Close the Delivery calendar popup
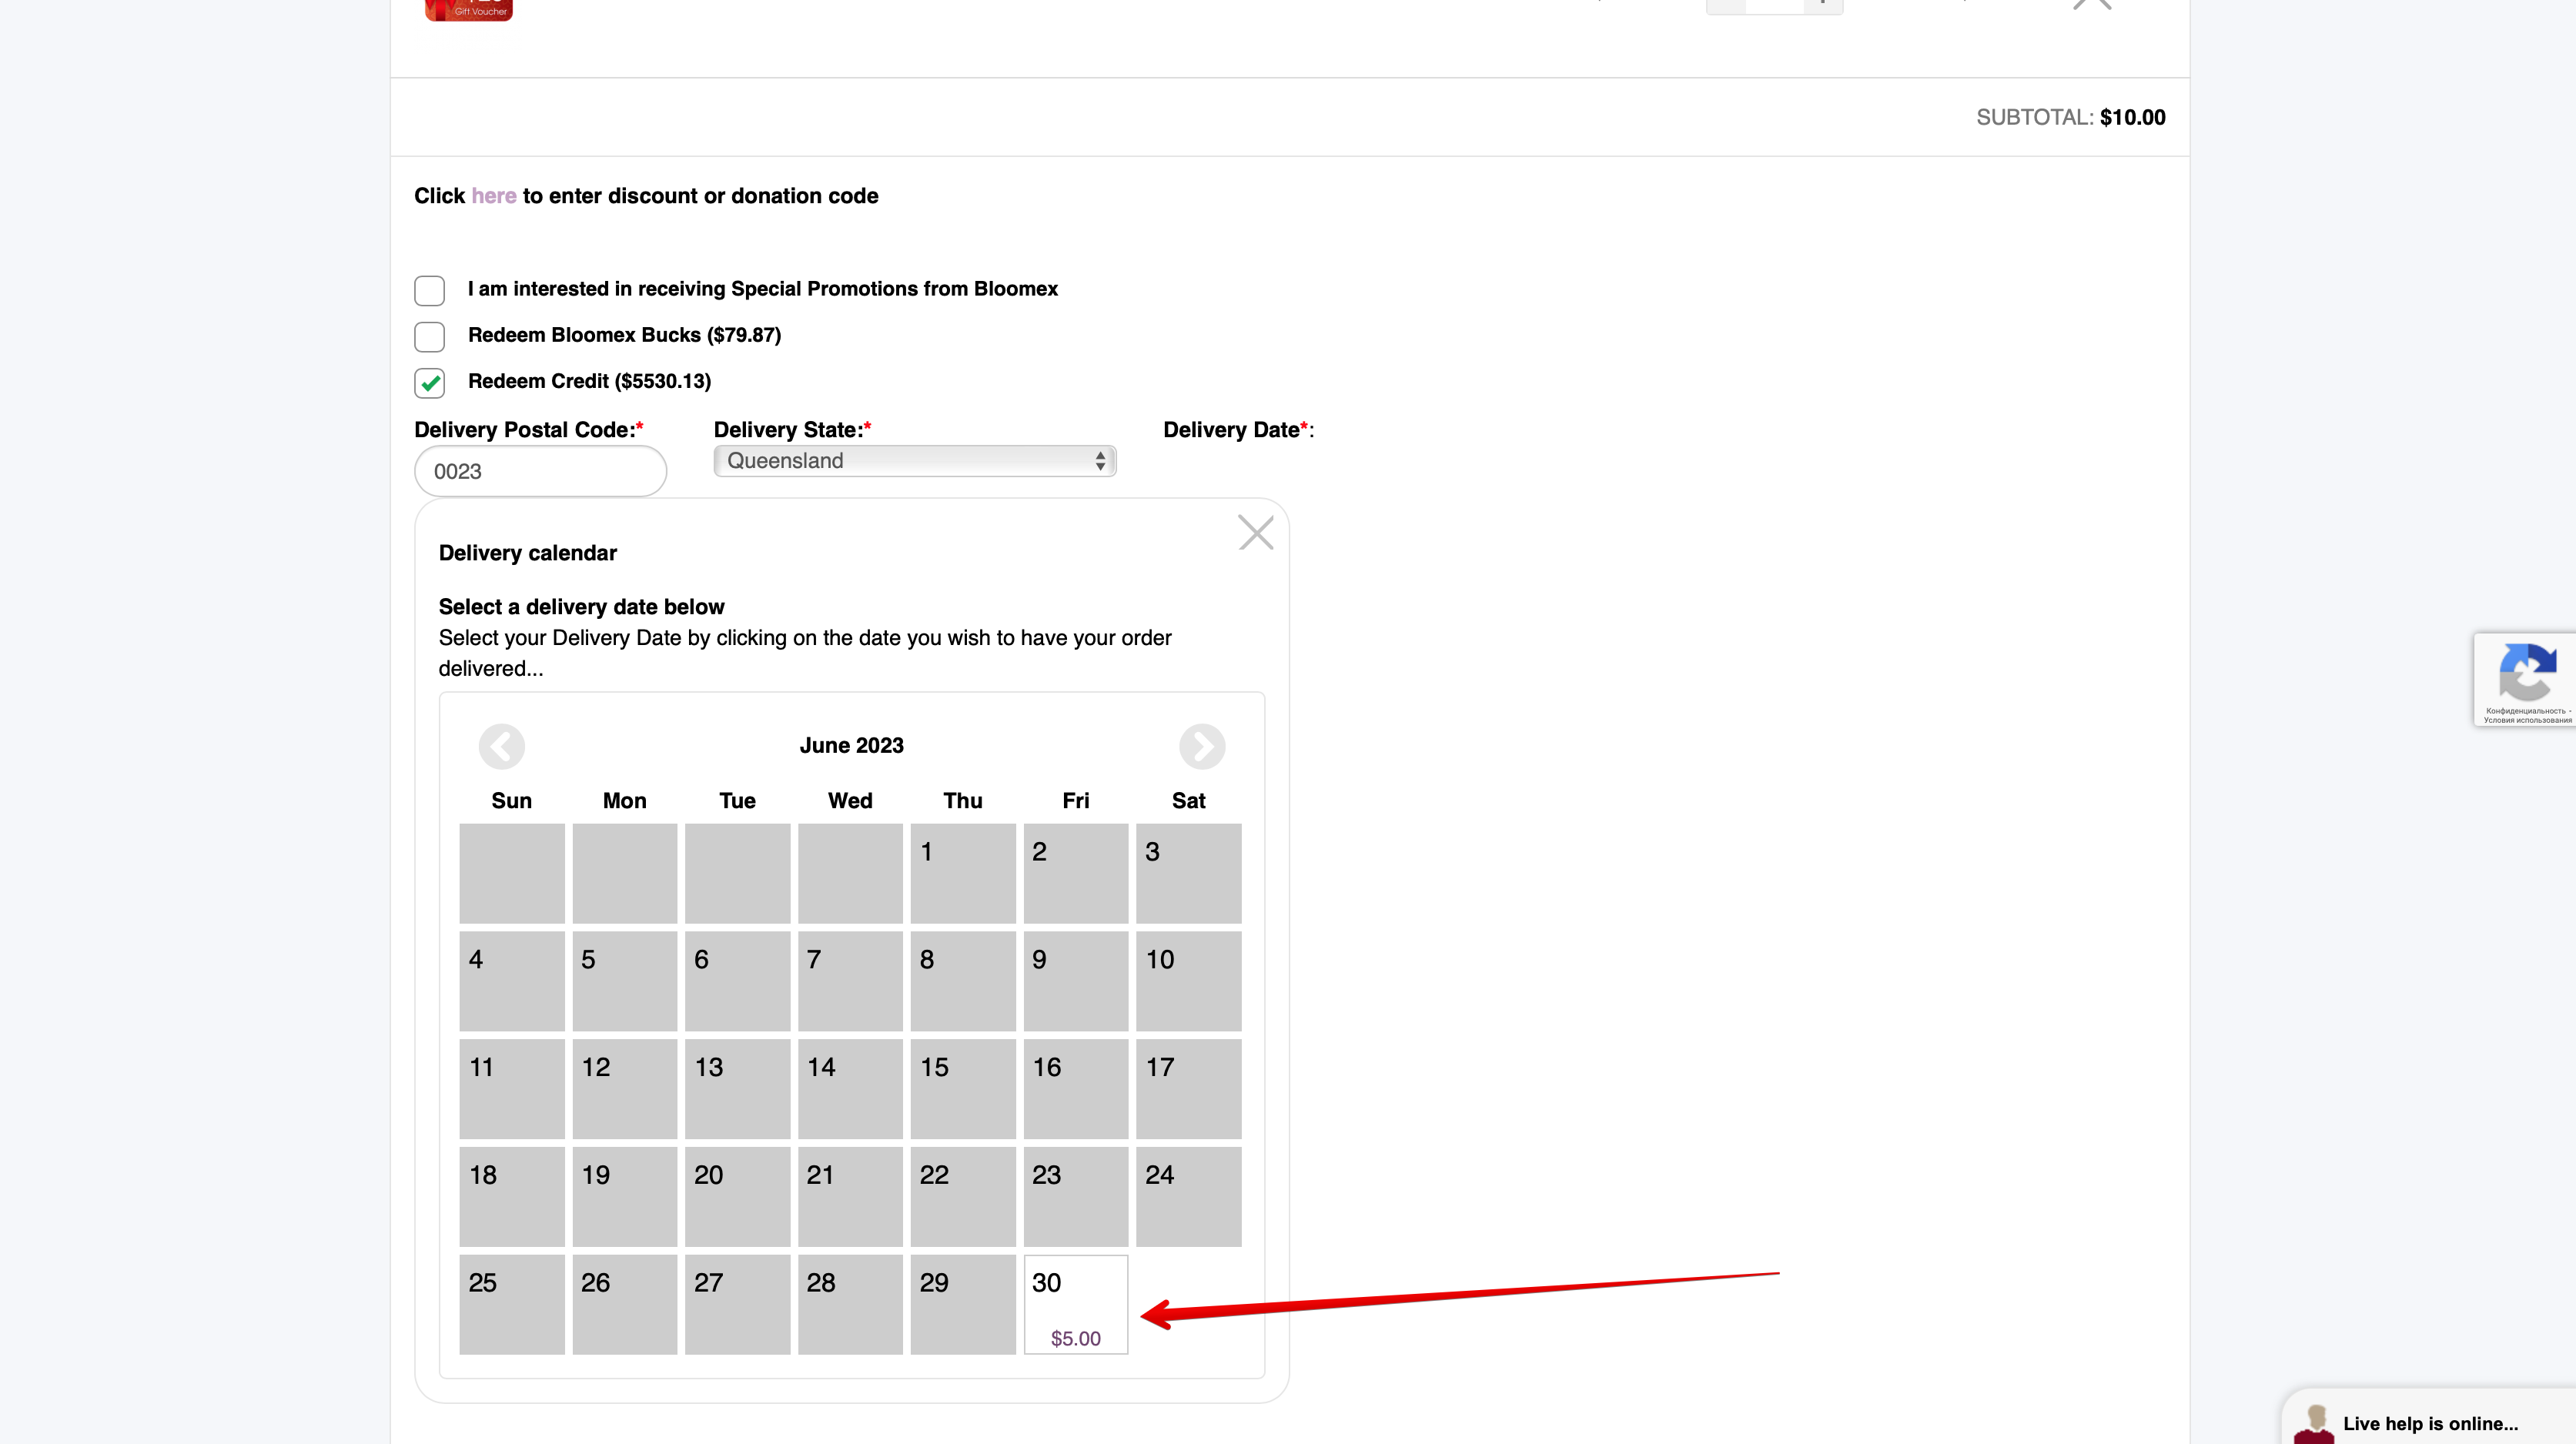Viewport: 2576px width, 1444px height. (1255, 532)
